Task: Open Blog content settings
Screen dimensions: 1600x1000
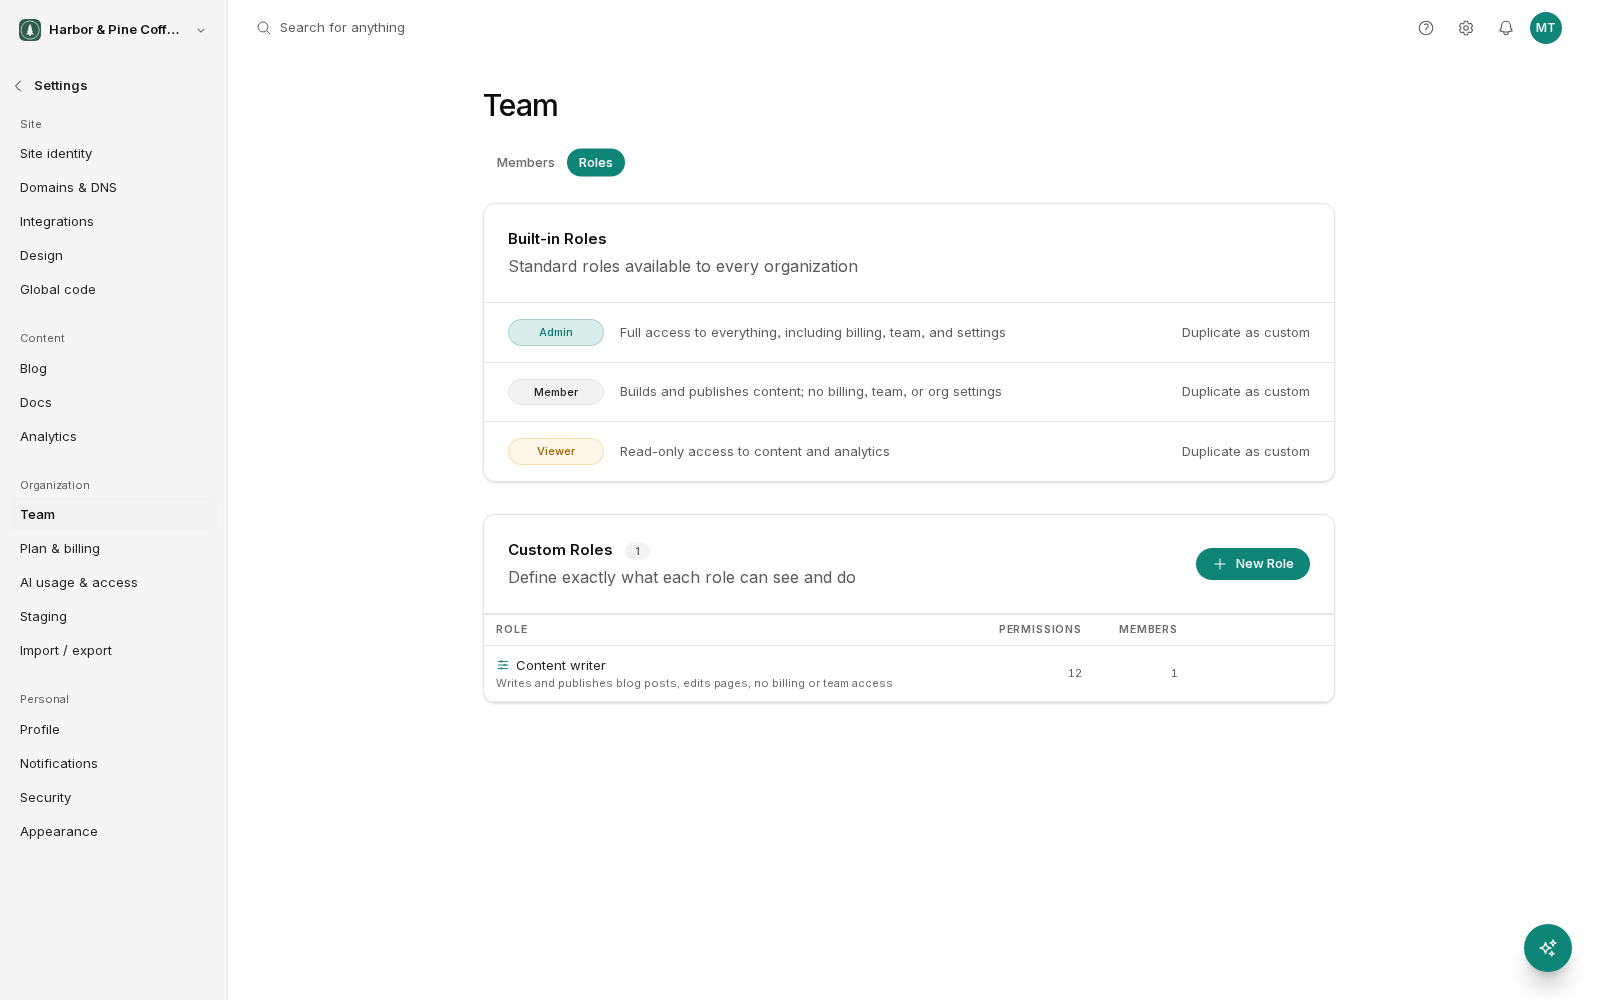Action: tap(113, 369)
